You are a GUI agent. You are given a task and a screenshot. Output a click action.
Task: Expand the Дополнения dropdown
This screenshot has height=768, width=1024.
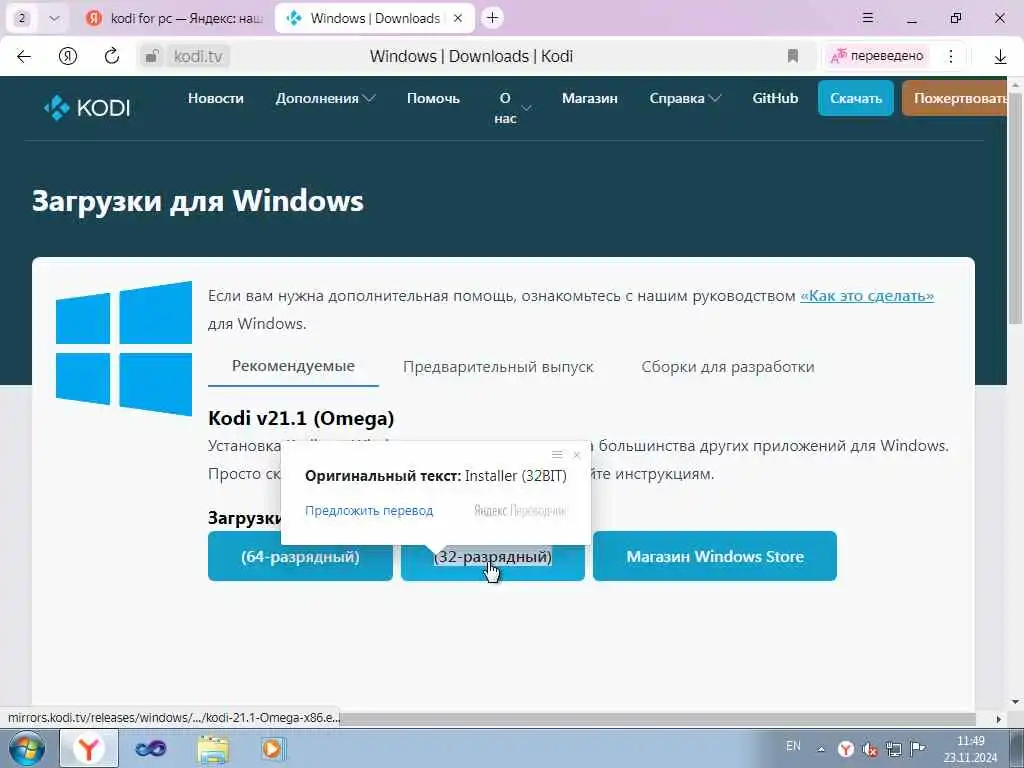(x=325, y=99)
